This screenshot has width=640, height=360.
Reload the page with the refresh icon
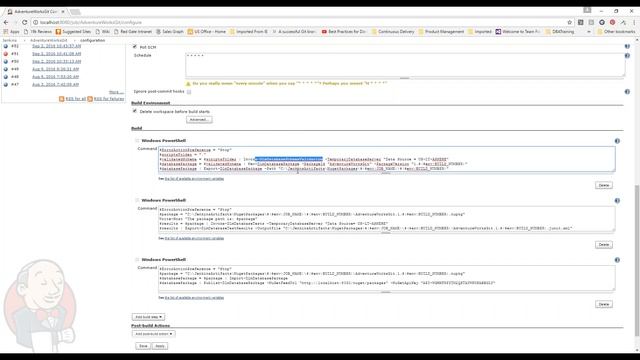(24, 22)
